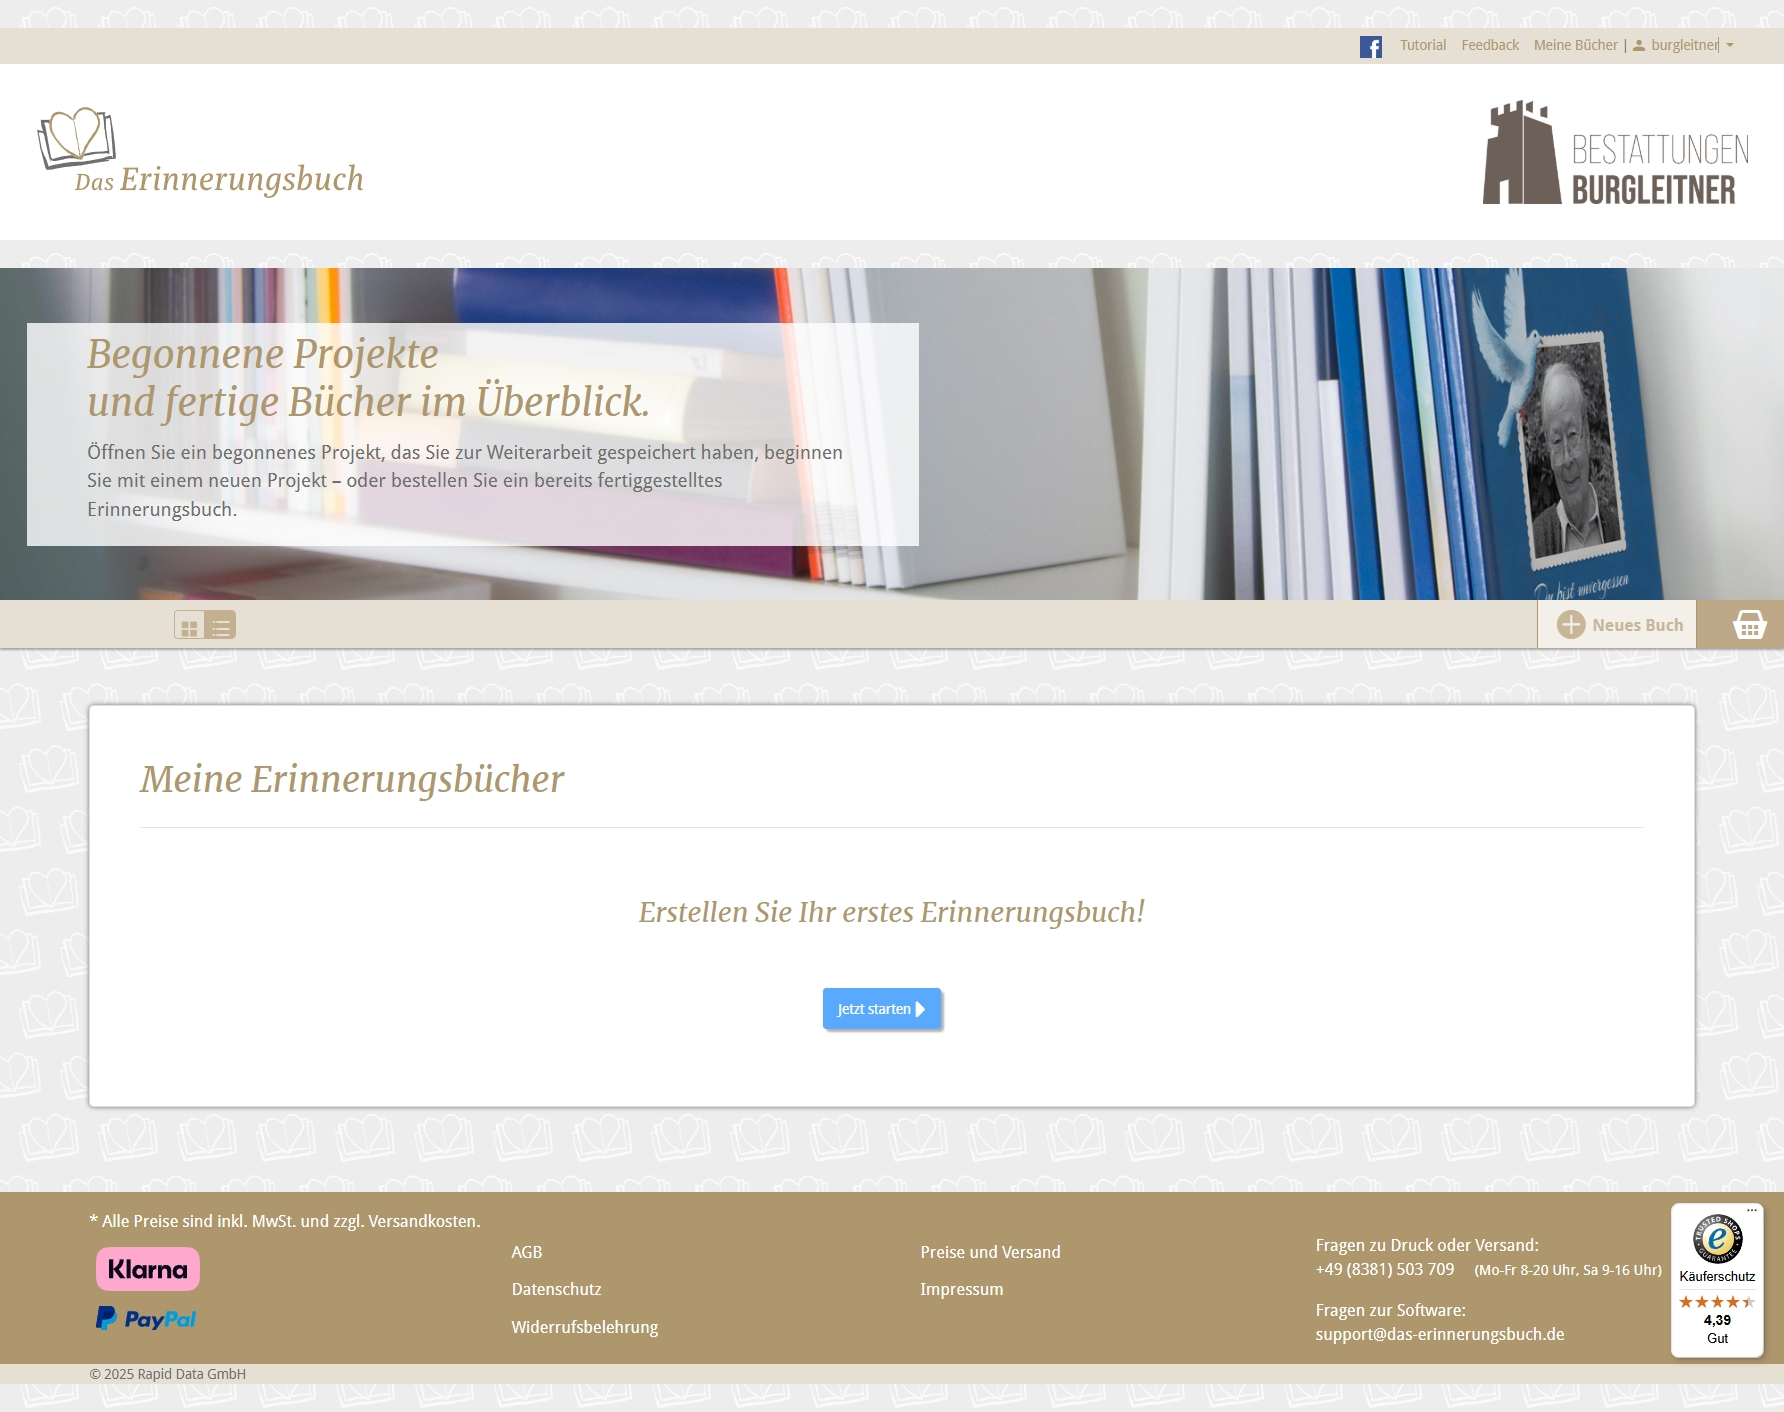Click the Fragen zur Software label
The height and width of the screenshot is (1412, 1784).
(x=1390, y=1310)
